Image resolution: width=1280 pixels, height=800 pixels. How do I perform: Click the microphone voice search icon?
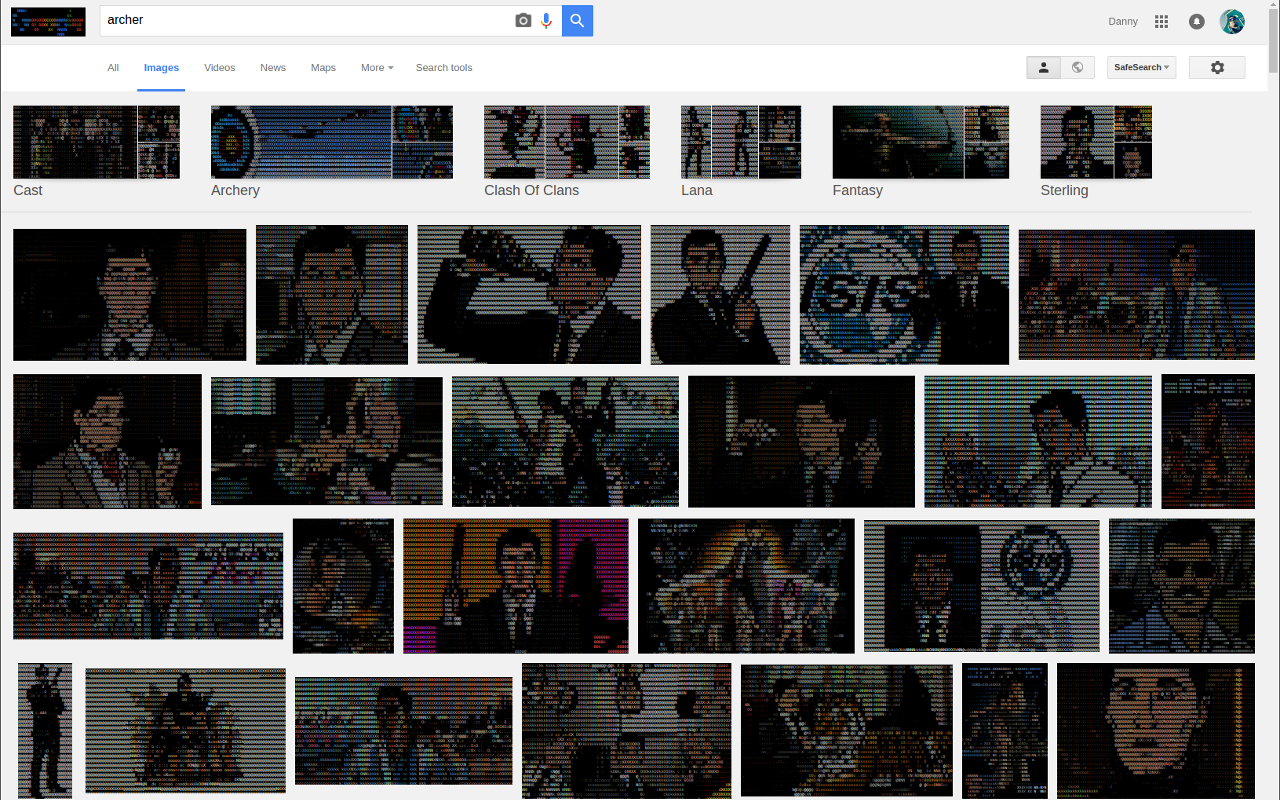click(x=546, y=21)
